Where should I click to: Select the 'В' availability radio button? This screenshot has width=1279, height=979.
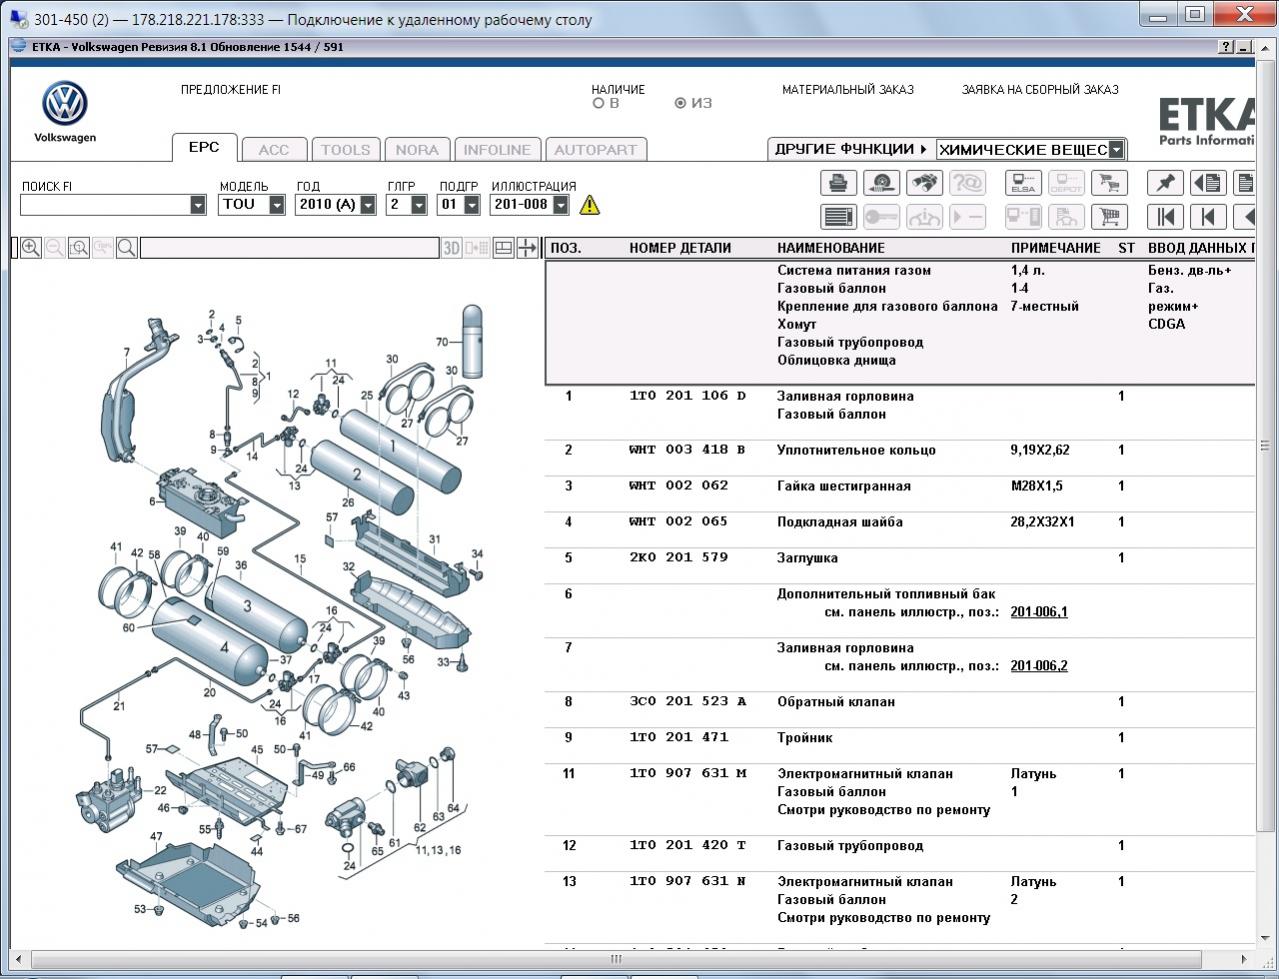[598, 103]
